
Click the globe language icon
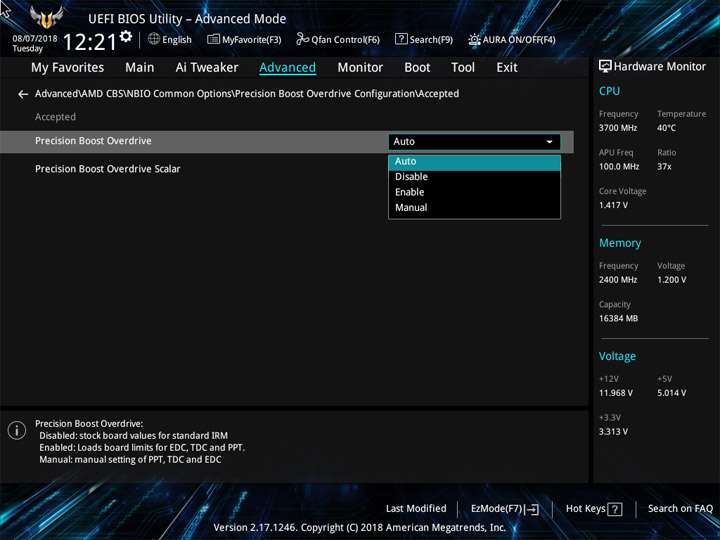click(x=154, y=39)
